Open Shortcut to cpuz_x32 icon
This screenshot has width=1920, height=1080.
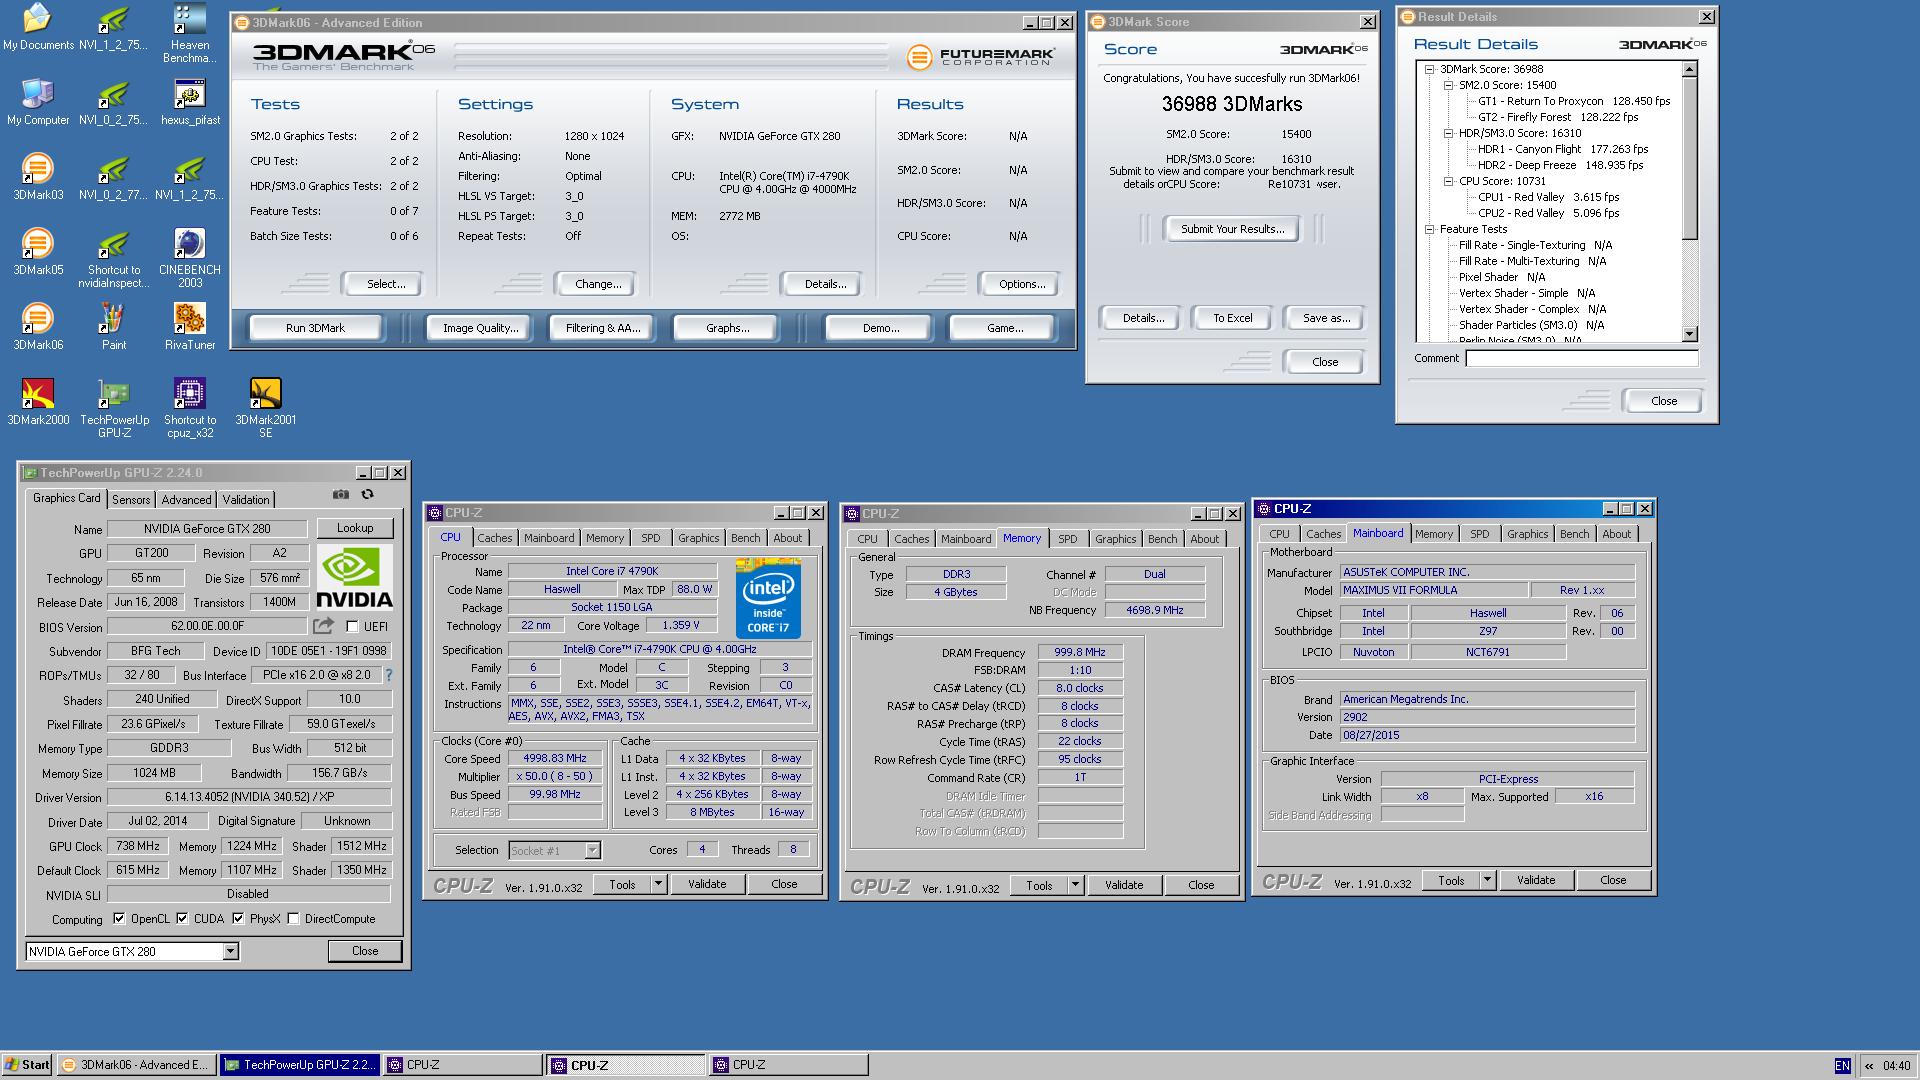pyautogui.click(x=190, y=408)
